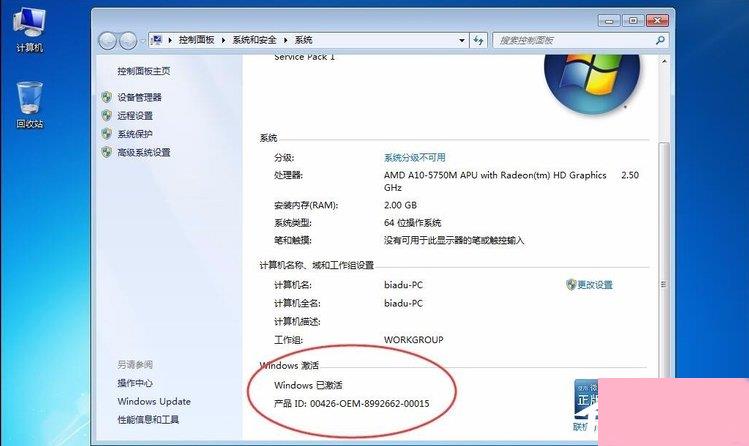
Task: Click the 2.00 GB RAM value
Action: point(400,205)
